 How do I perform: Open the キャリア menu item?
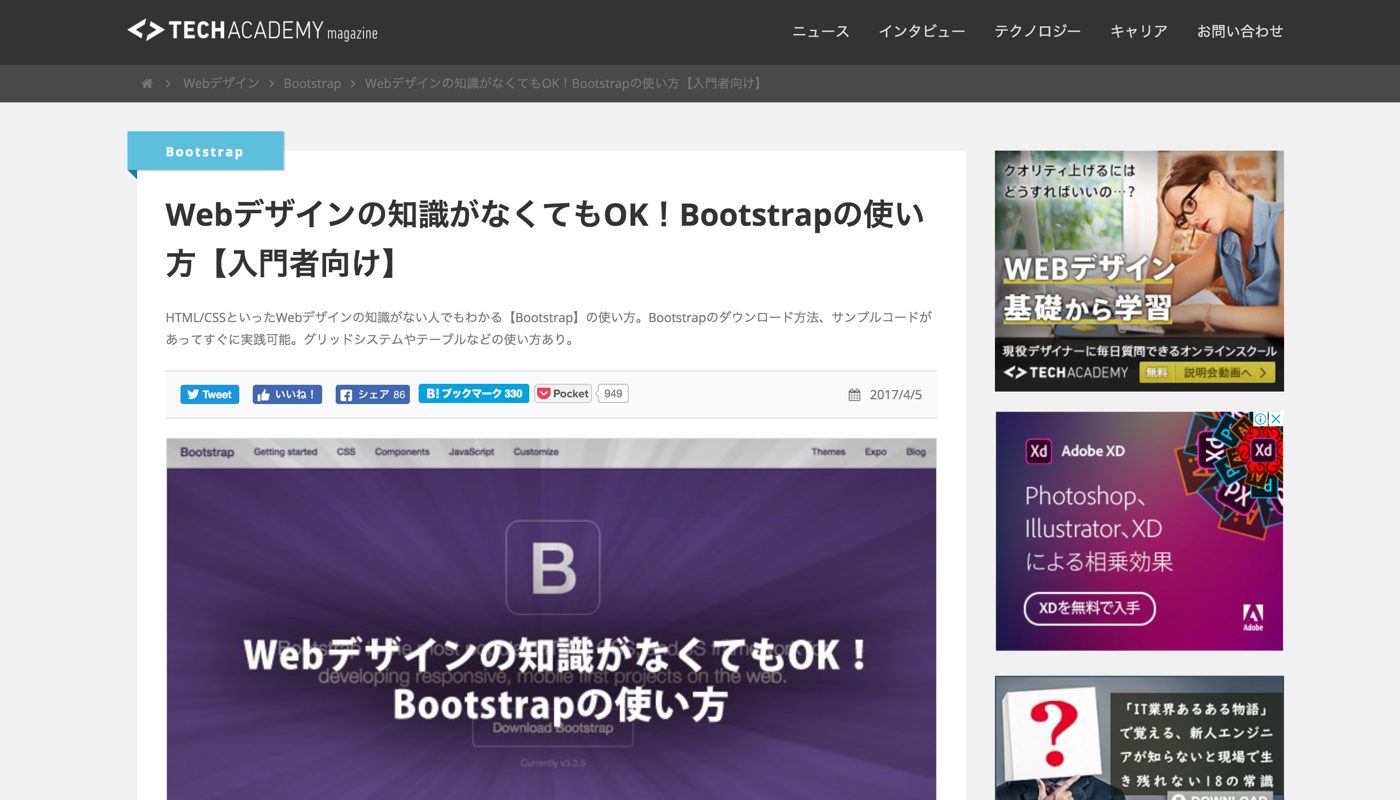[1139, 31]
